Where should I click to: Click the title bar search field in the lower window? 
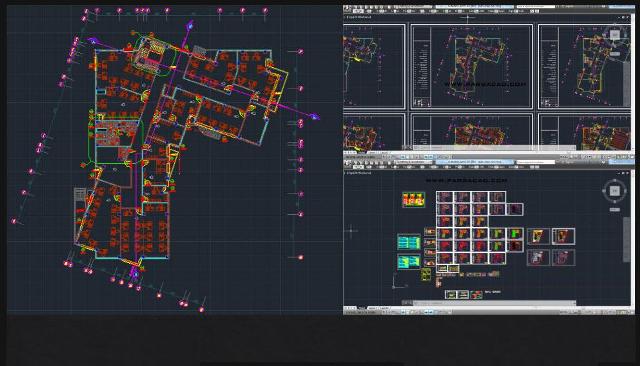(x=536, y=162)
